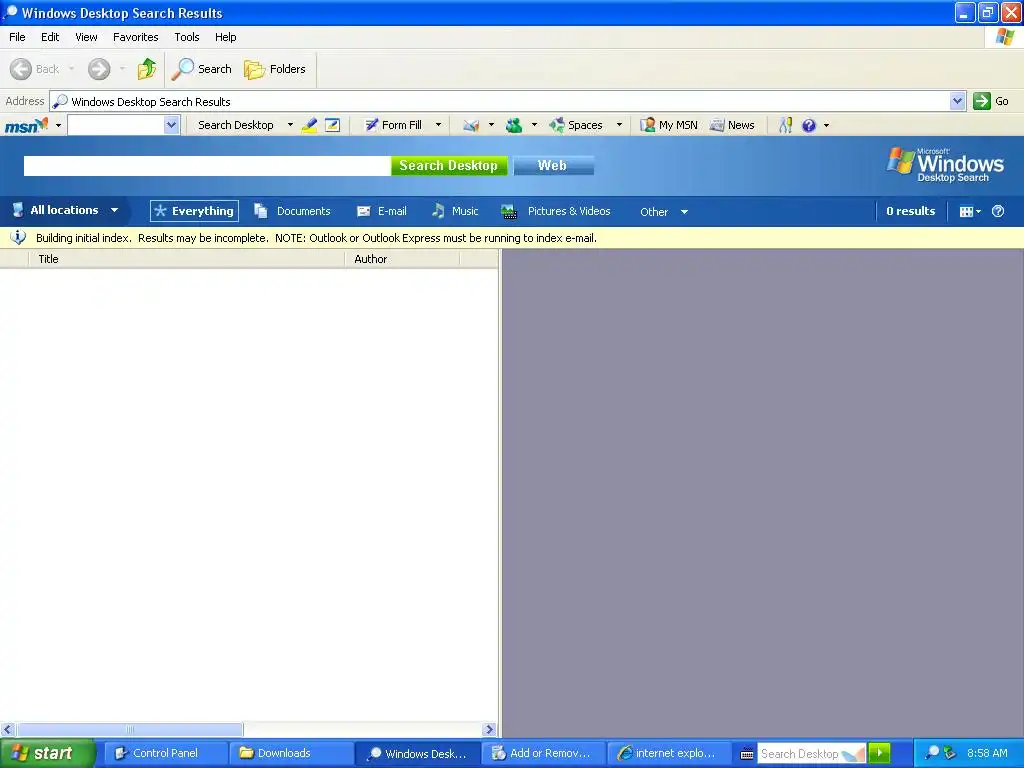Viewport: 1024px width, 768px height.
Task: Open the MSN logo dropdown arrow
Action: [58, 125]
